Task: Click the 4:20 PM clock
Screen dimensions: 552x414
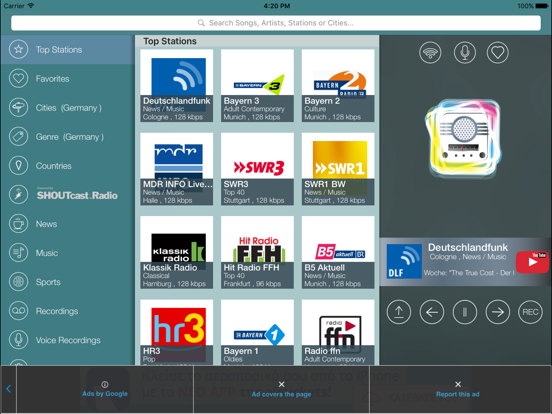Action: [277, 6]
